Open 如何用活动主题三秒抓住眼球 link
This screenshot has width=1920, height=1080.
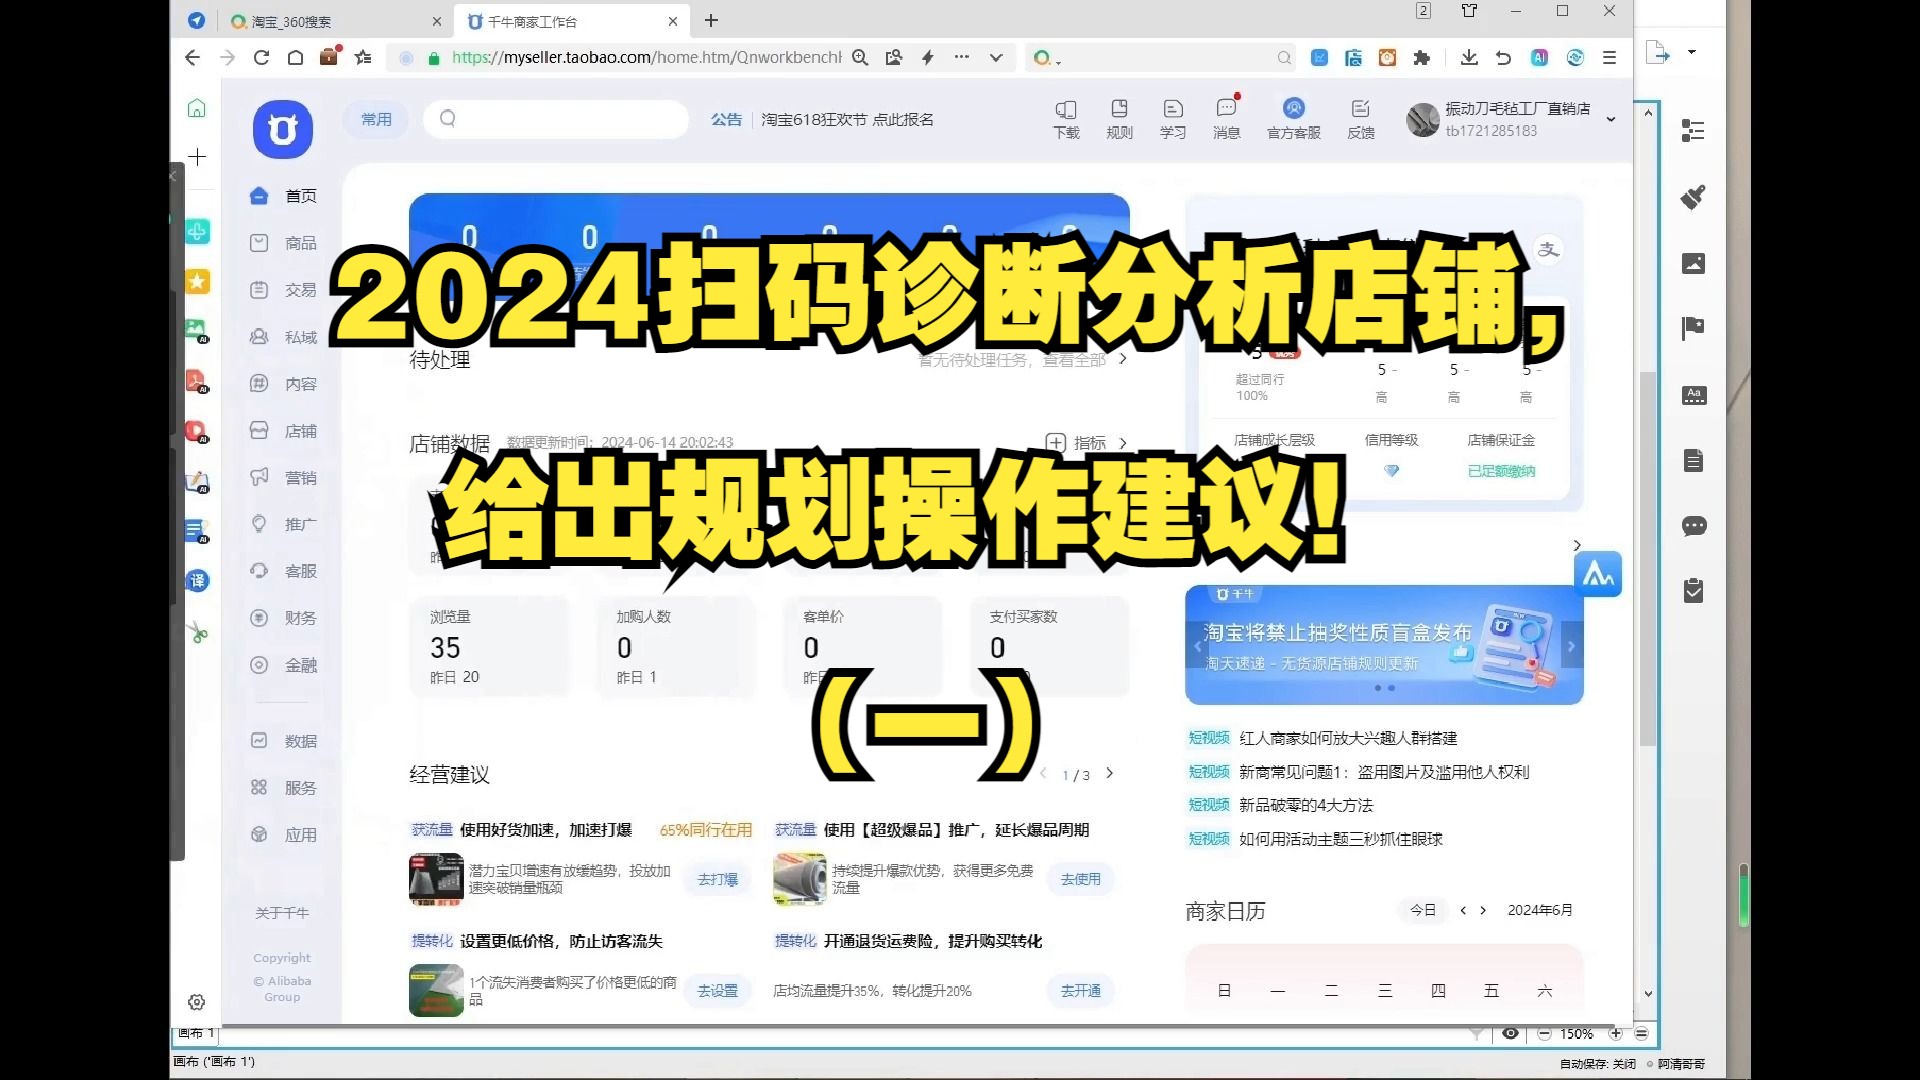(1340, 839)
